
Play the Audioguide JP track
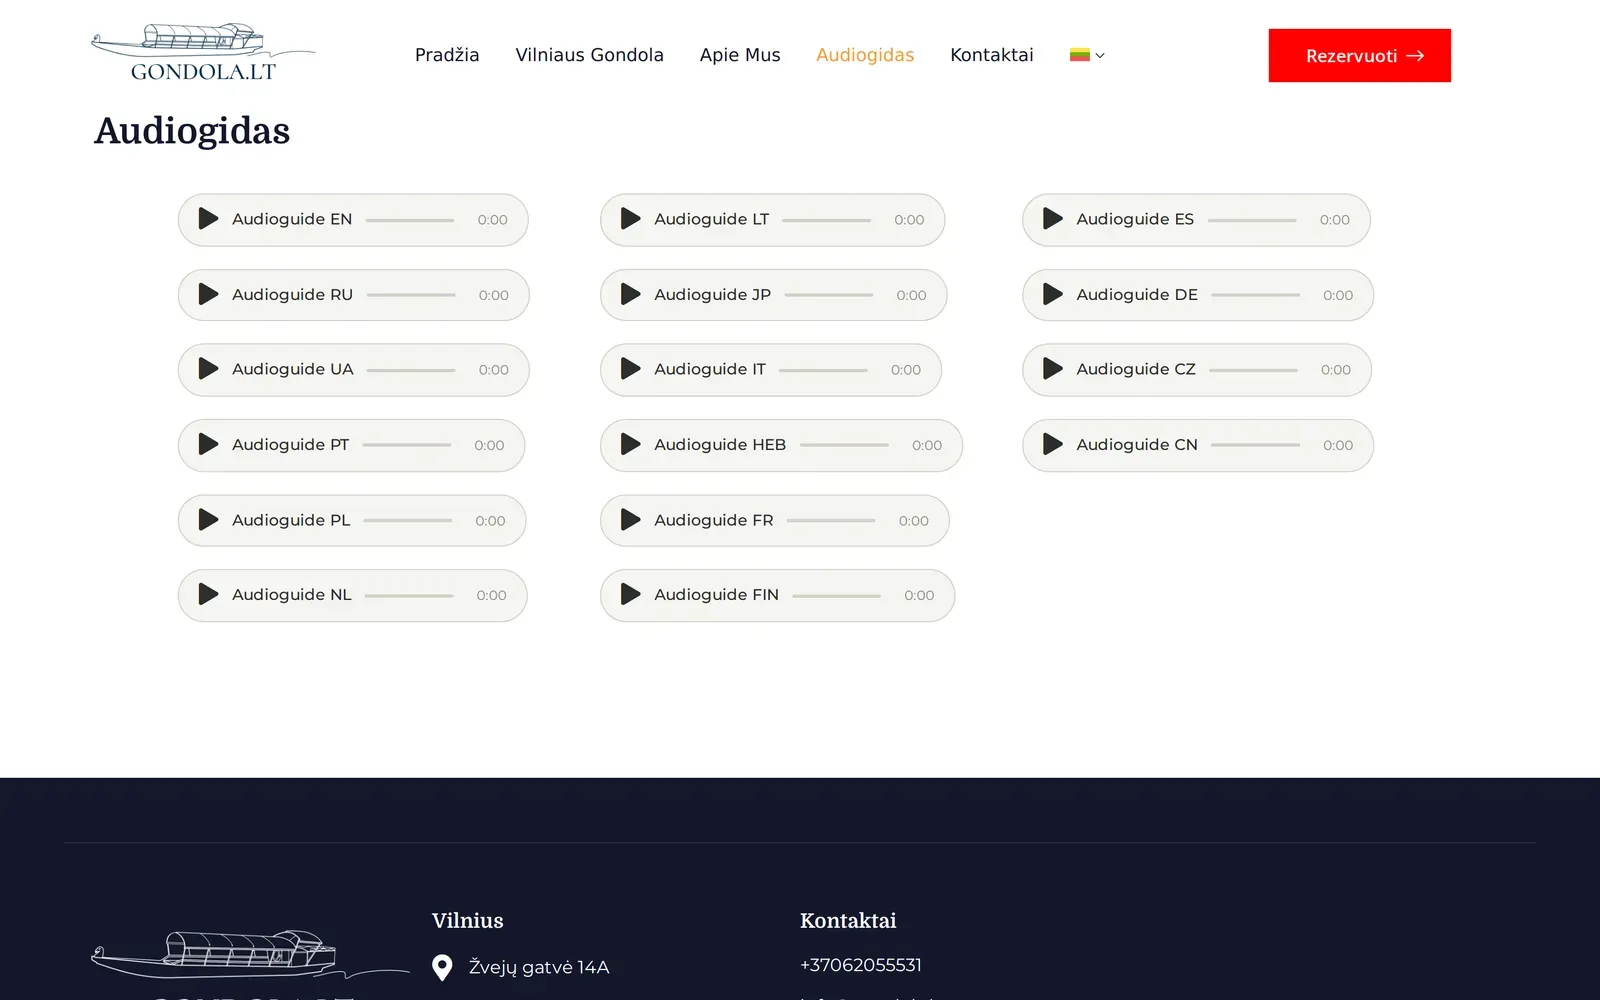(x=630, y=294)
